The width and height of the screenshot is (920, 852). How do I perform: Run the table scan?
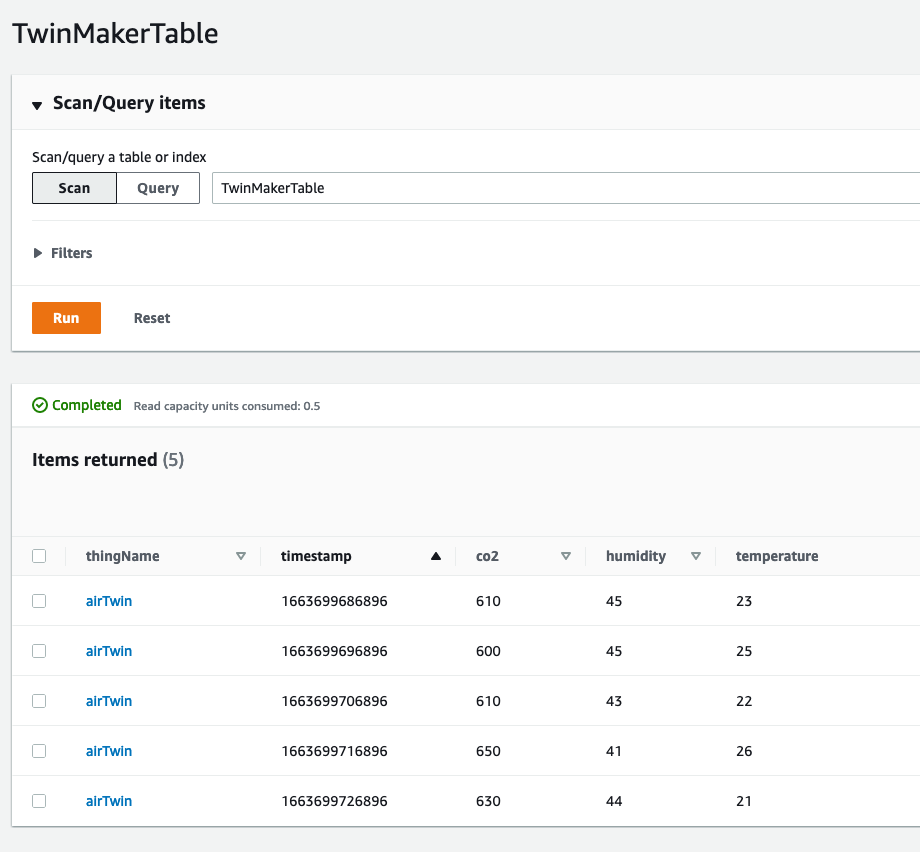coord(66,317)
